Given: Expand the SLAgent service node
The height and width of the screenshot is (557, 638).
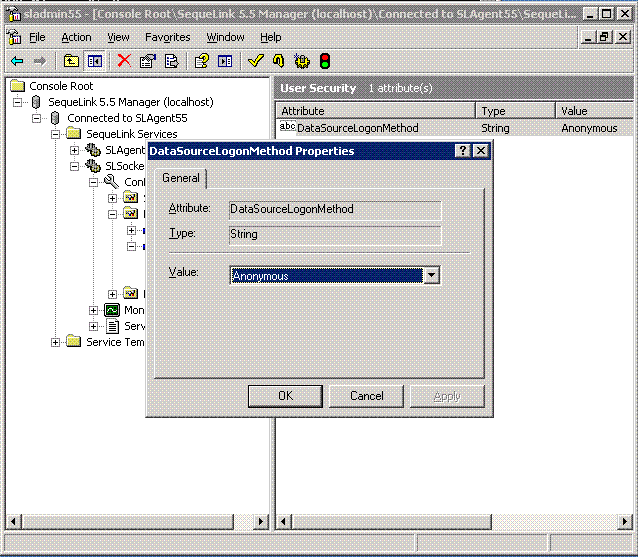Looking at the screenshot, I should tap(74, 150).
